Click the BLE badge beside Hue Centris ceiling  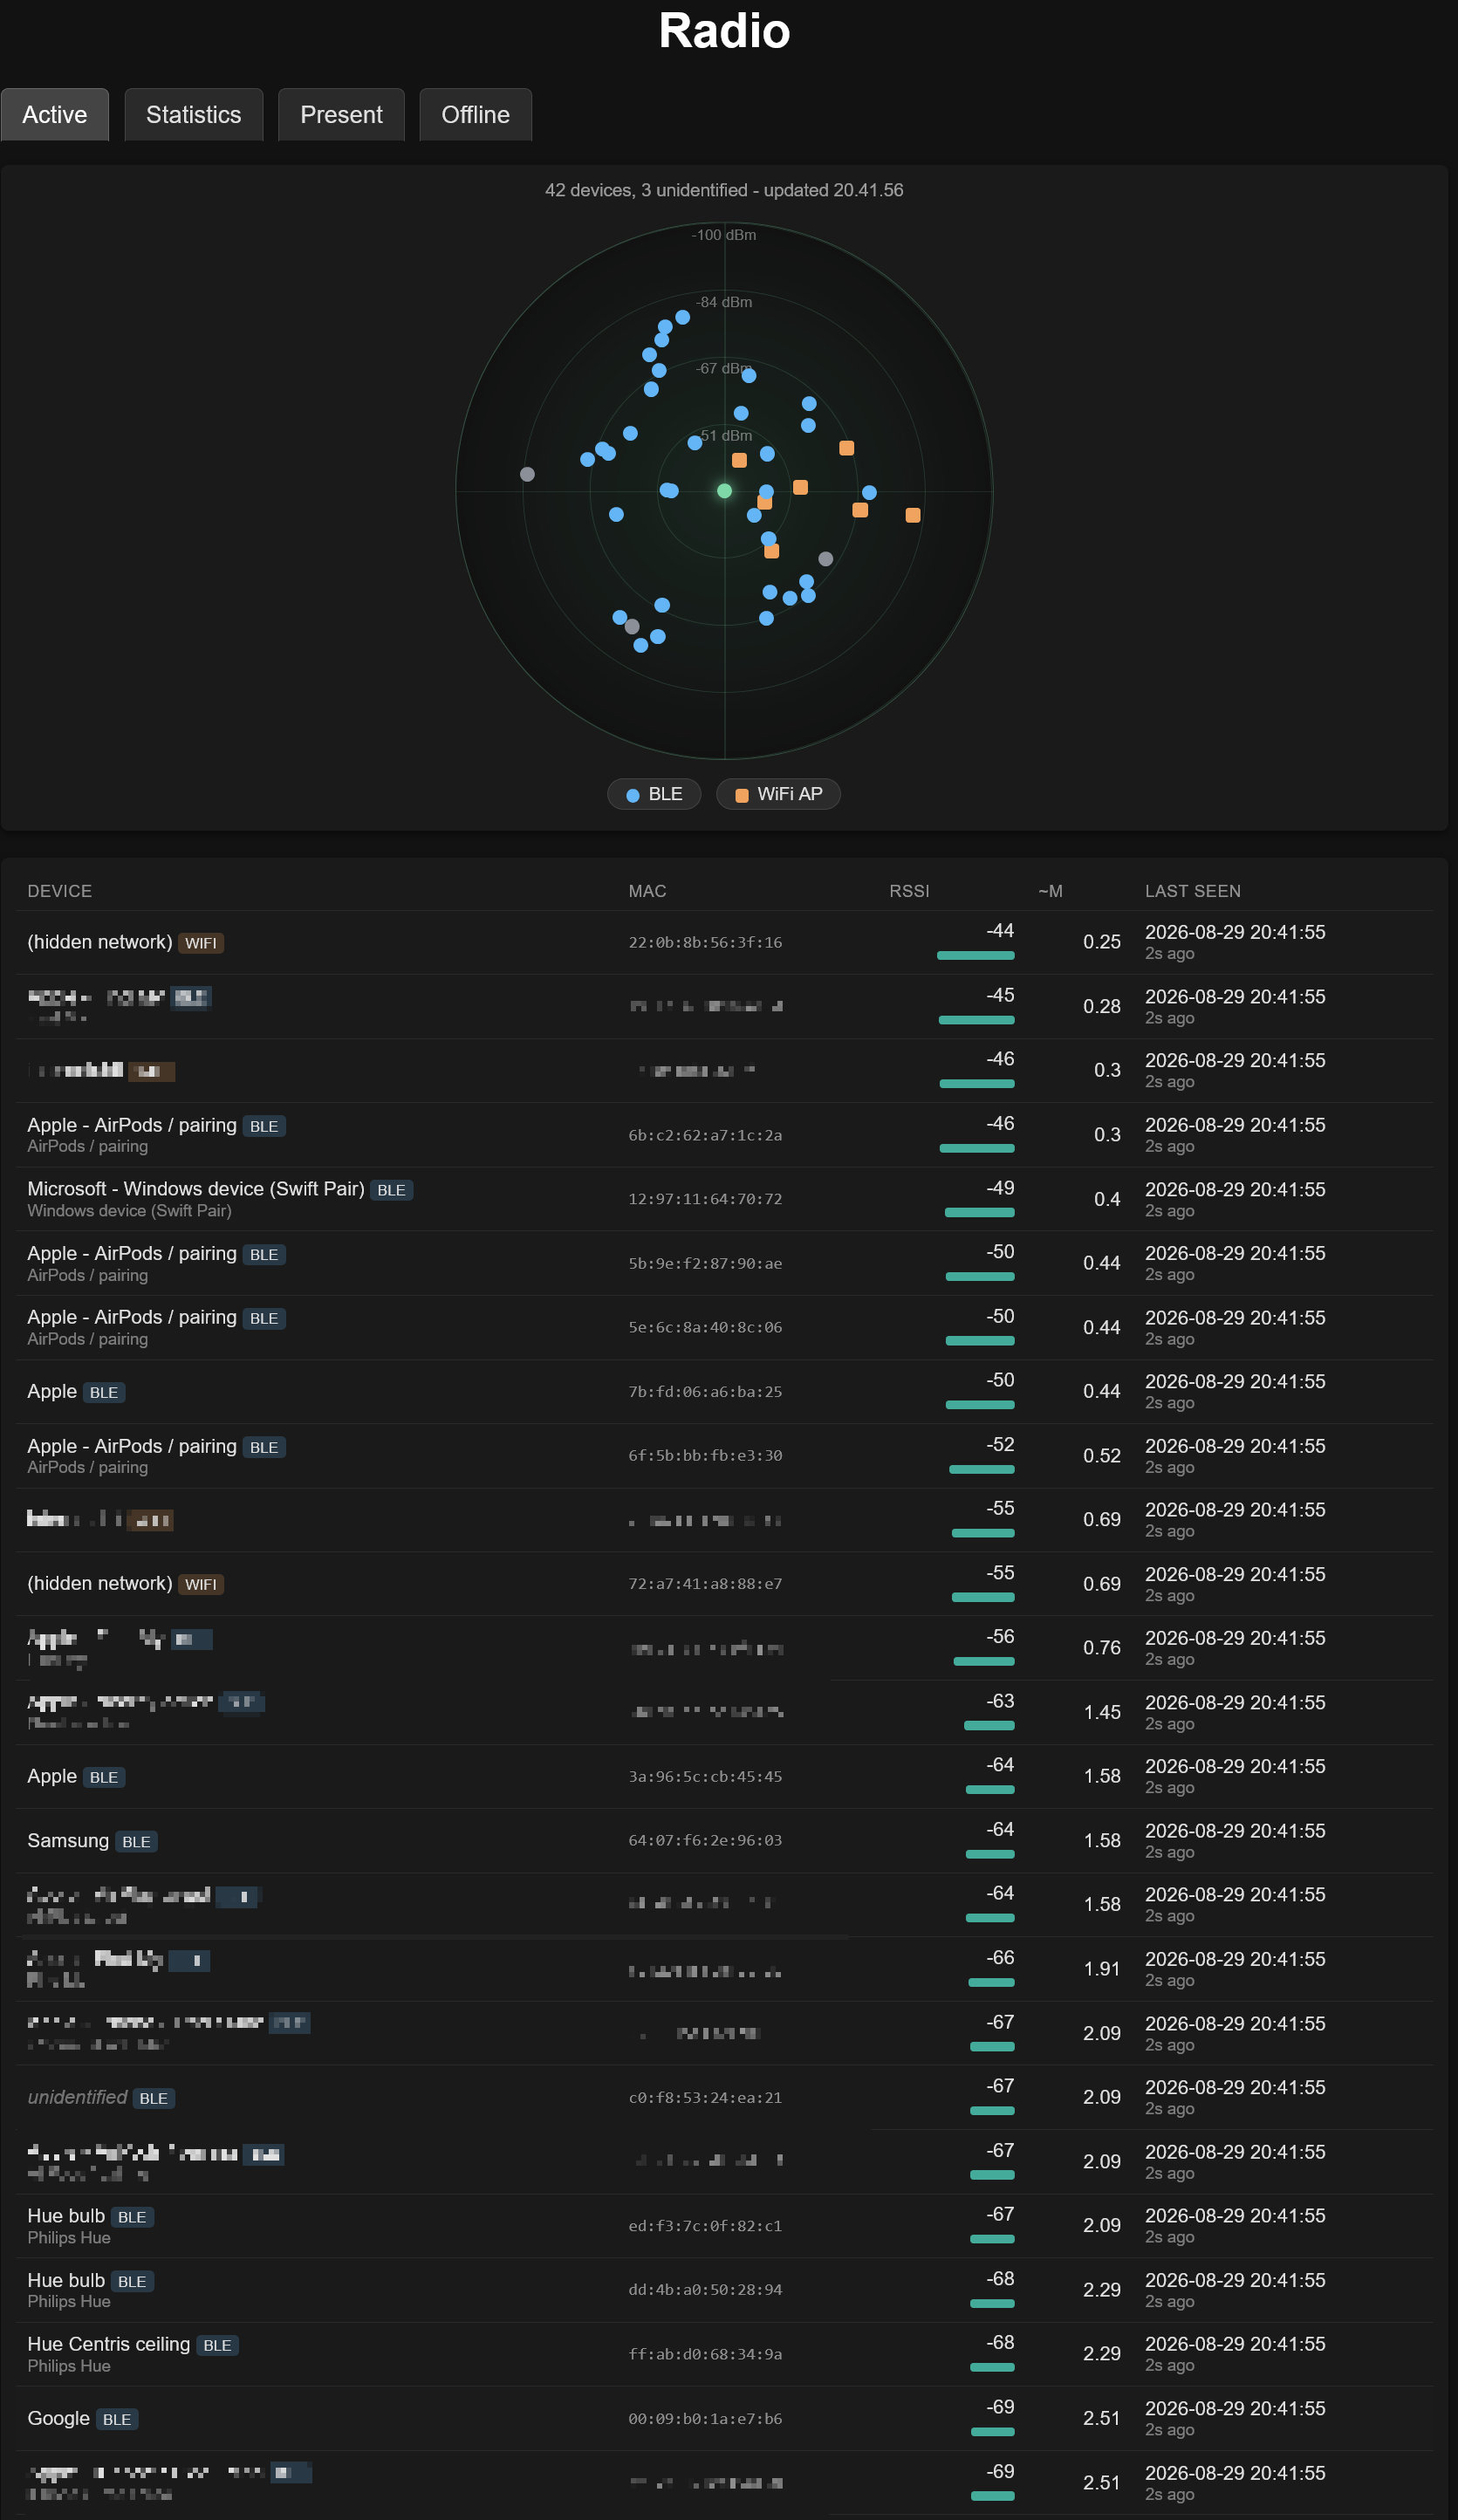[217, 2345]
